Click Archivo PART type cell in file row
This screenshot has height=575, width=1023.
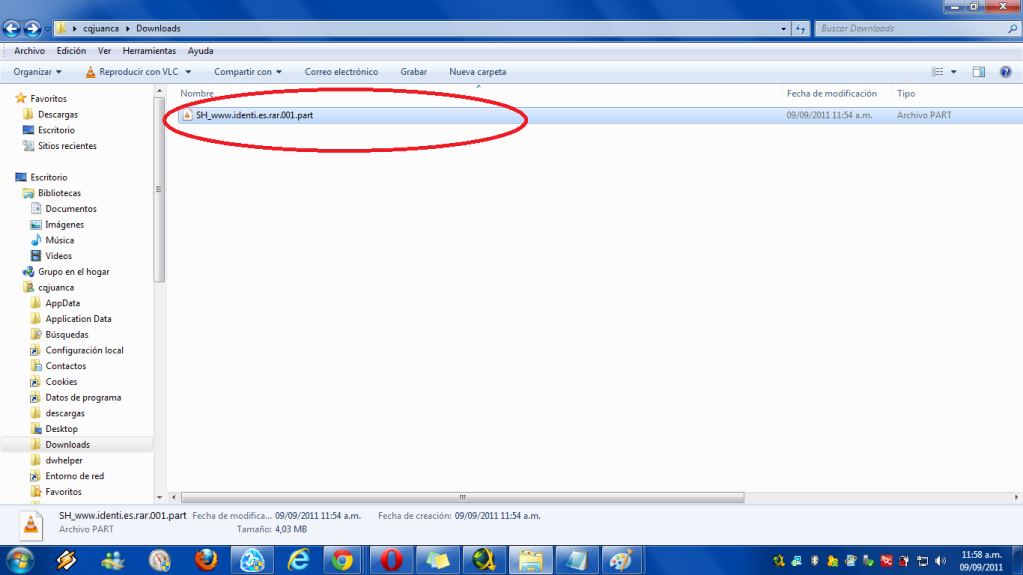(x=924, y=116)
